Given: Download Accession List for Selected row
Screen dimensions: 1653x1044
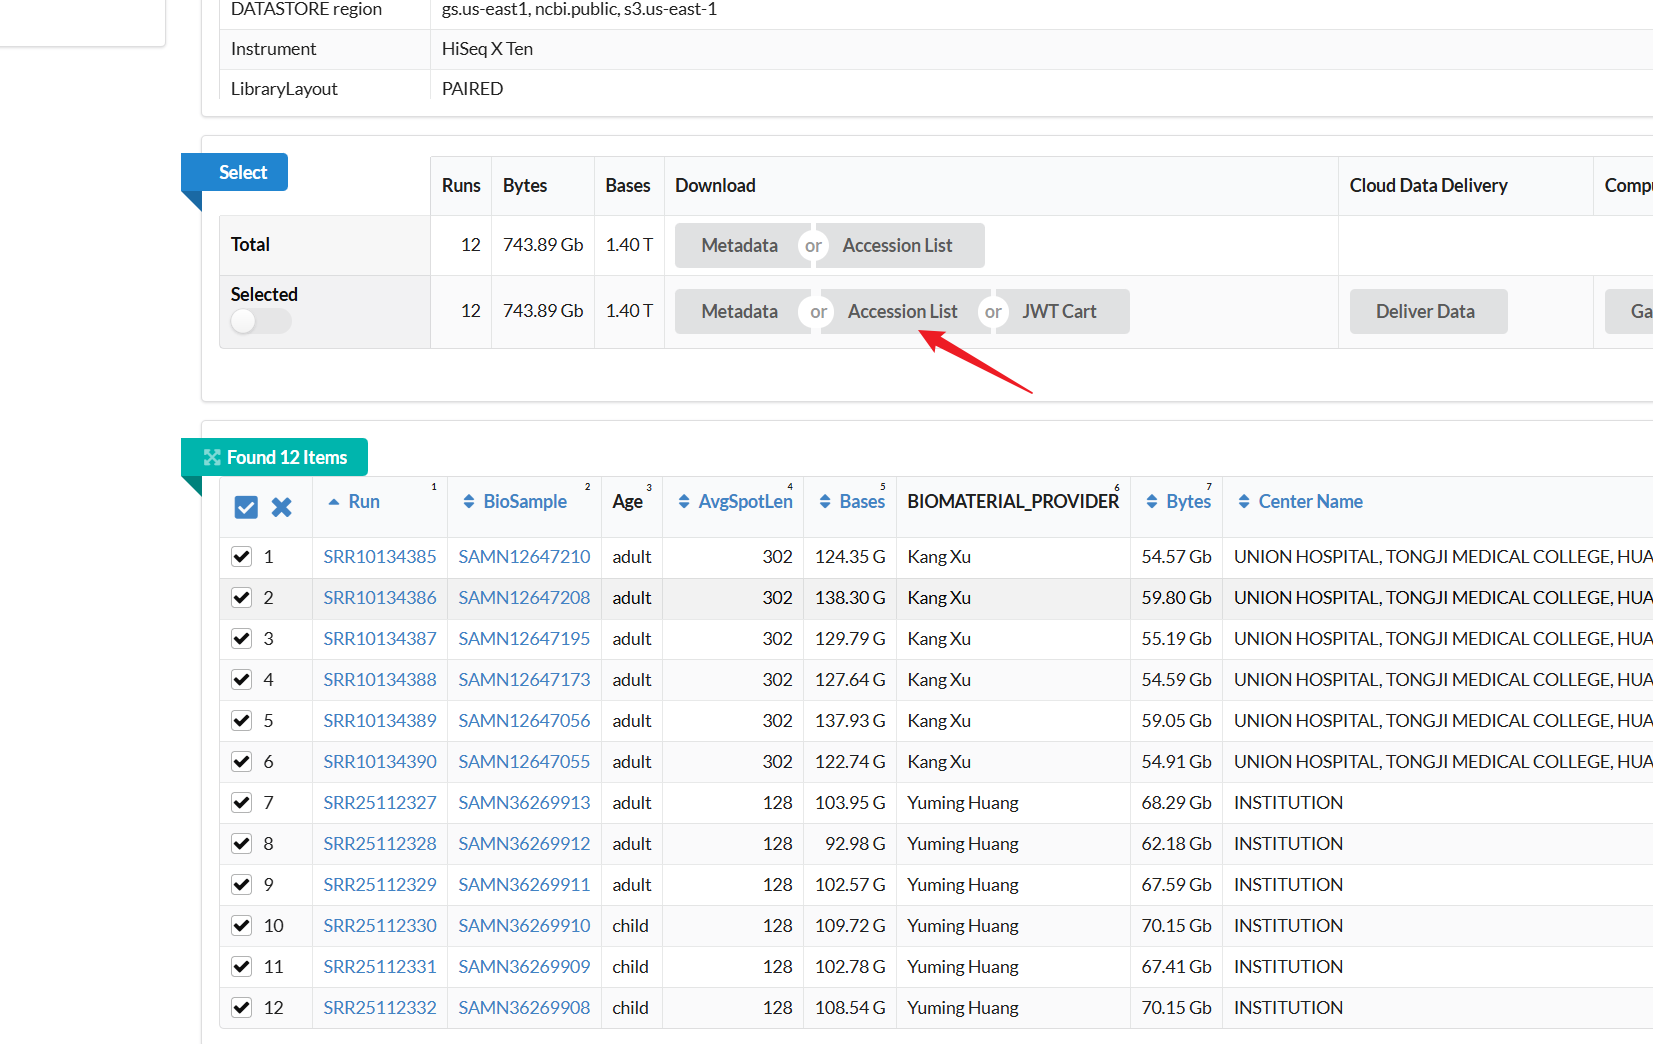Looking at the screenshot, I should coord(902,312).
